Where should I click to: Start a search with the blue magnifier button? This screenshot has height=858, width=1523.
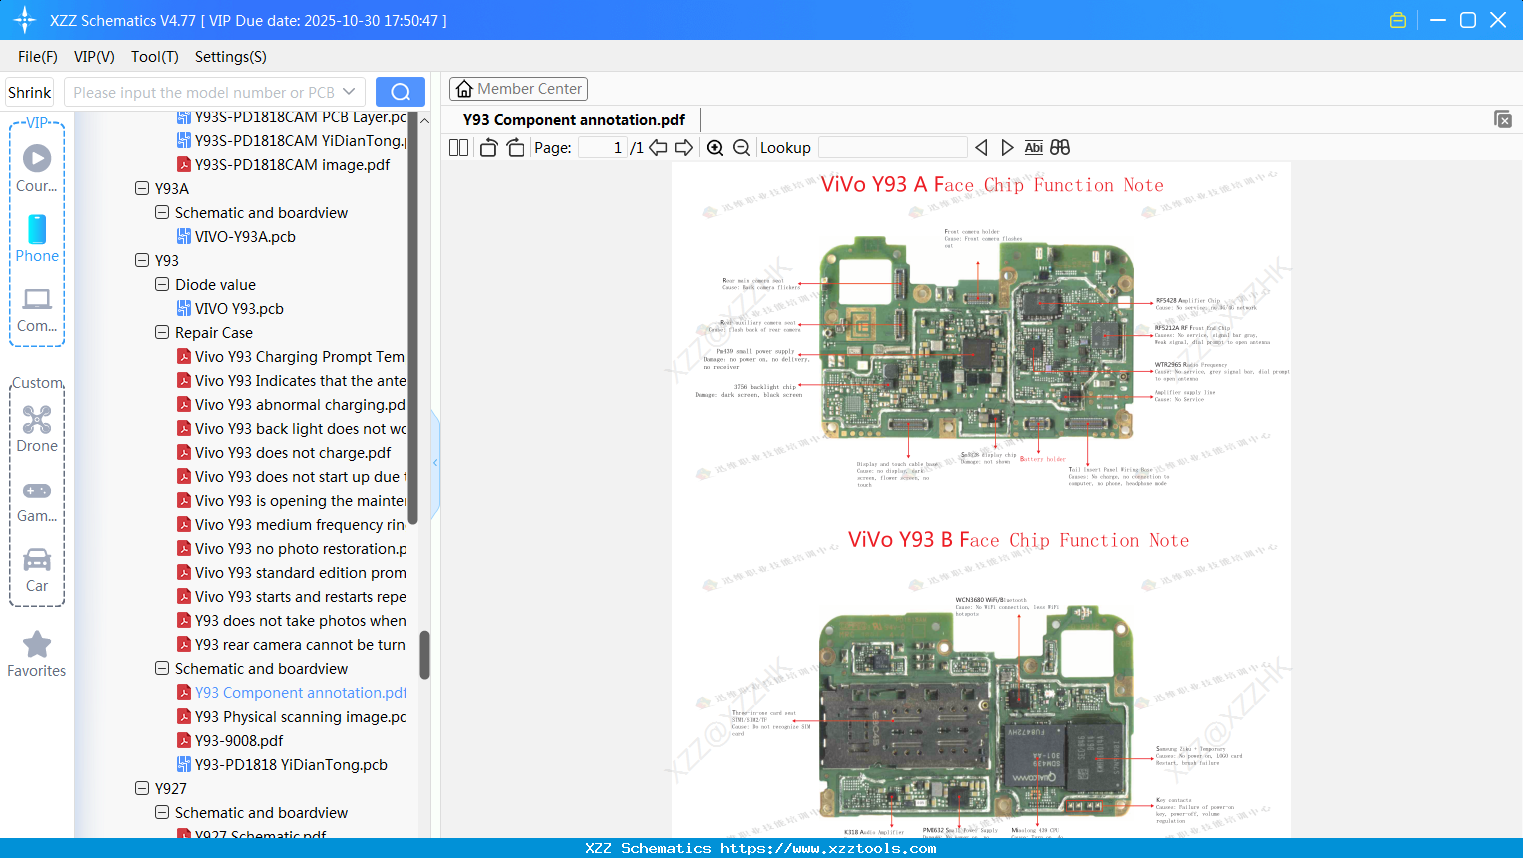pyautogui.click(x=400, y=91)
